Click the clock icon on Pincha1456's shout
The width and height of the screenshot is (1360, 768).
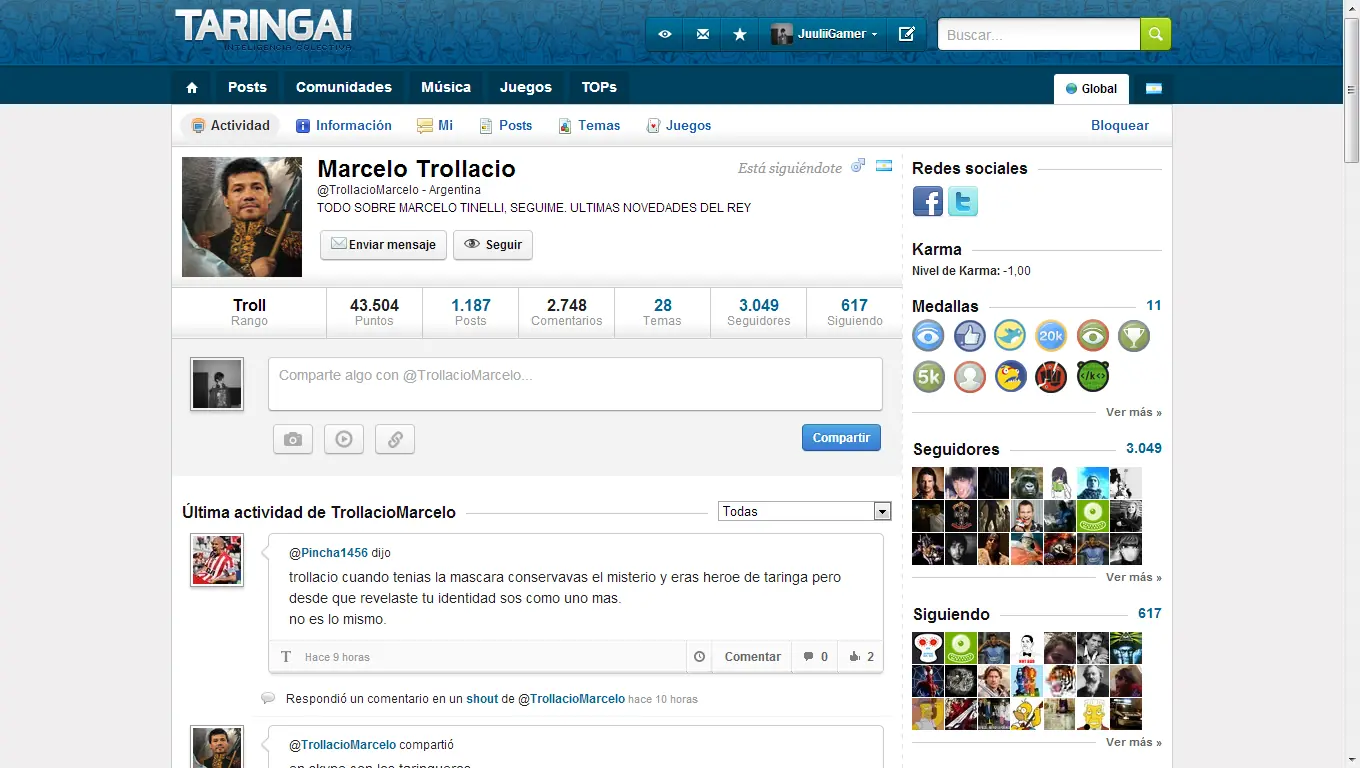pyautogui.click(x=699, y=657)
